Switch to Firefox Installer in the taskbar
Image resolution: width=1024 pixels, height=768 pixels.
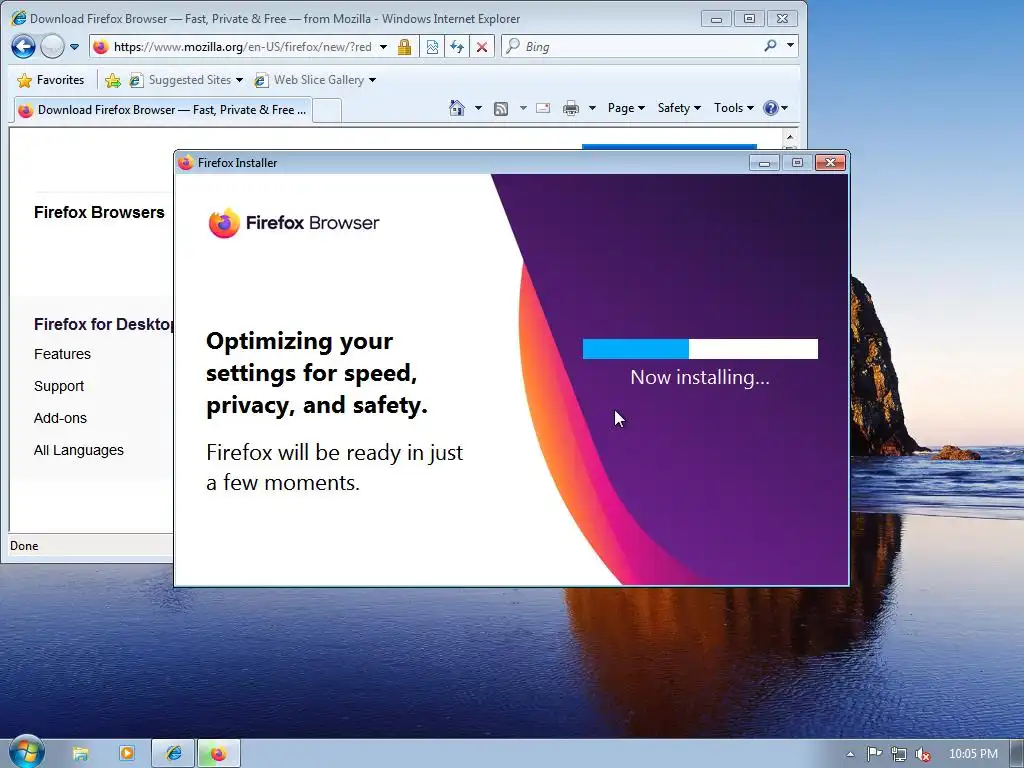(x=219, y=754)
